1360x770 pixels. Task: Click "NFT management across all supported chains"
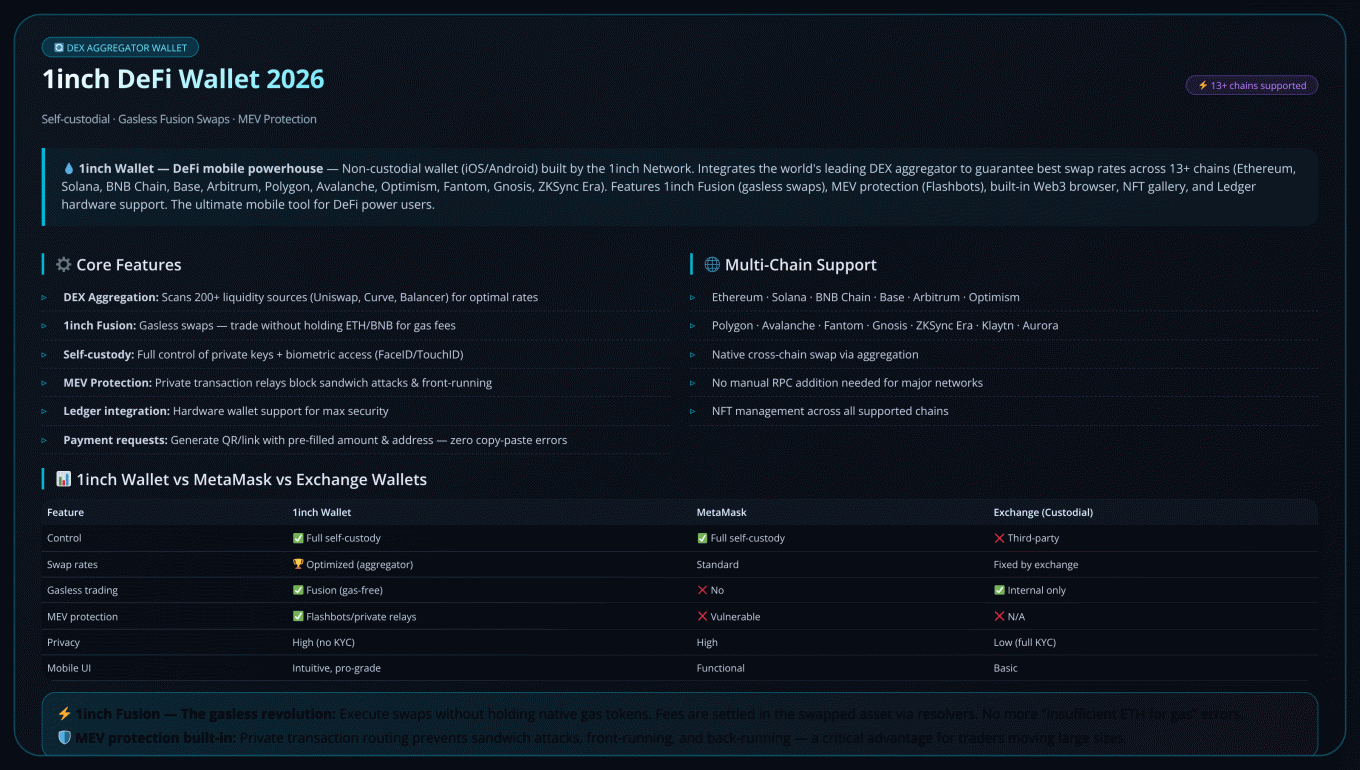coord(1004,411)
